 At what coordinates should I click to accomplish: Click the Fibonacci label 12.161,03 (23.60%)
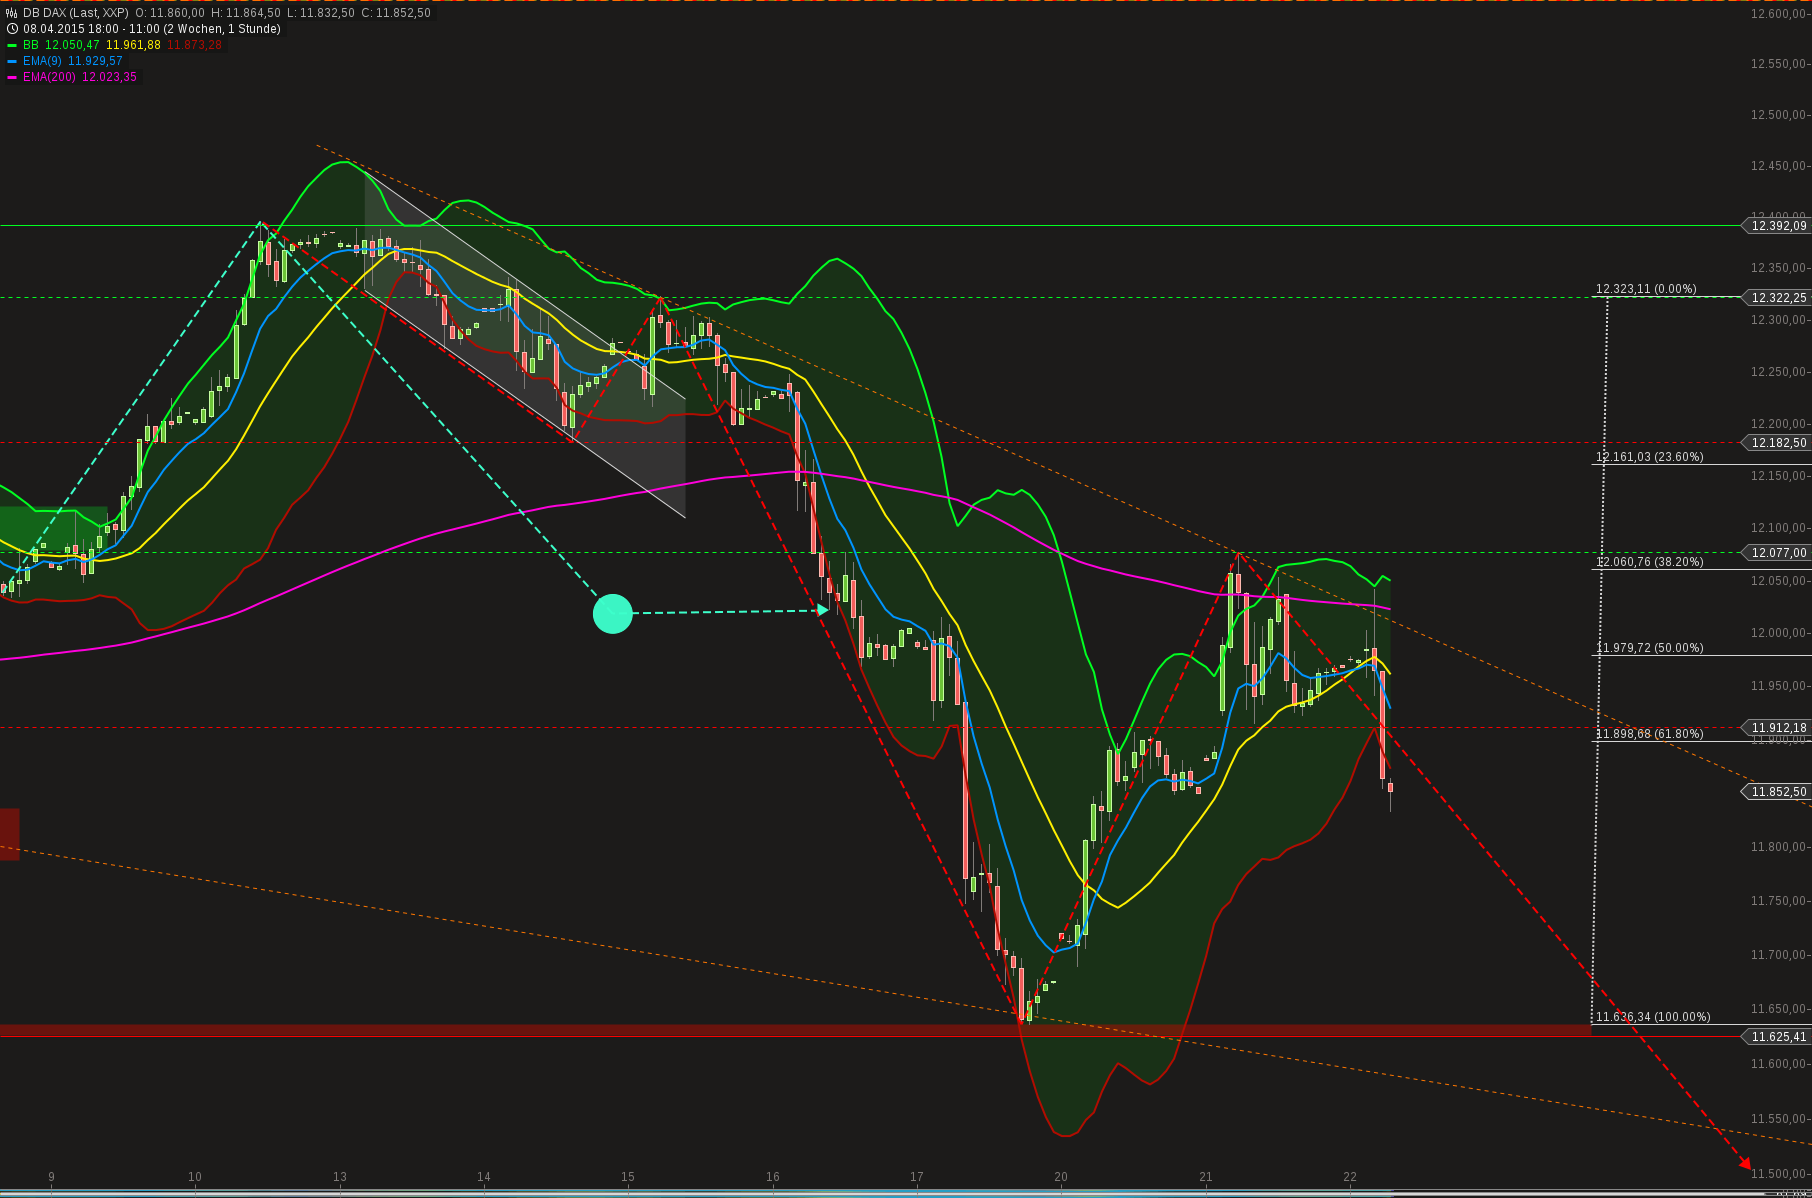pos(1650,457)
